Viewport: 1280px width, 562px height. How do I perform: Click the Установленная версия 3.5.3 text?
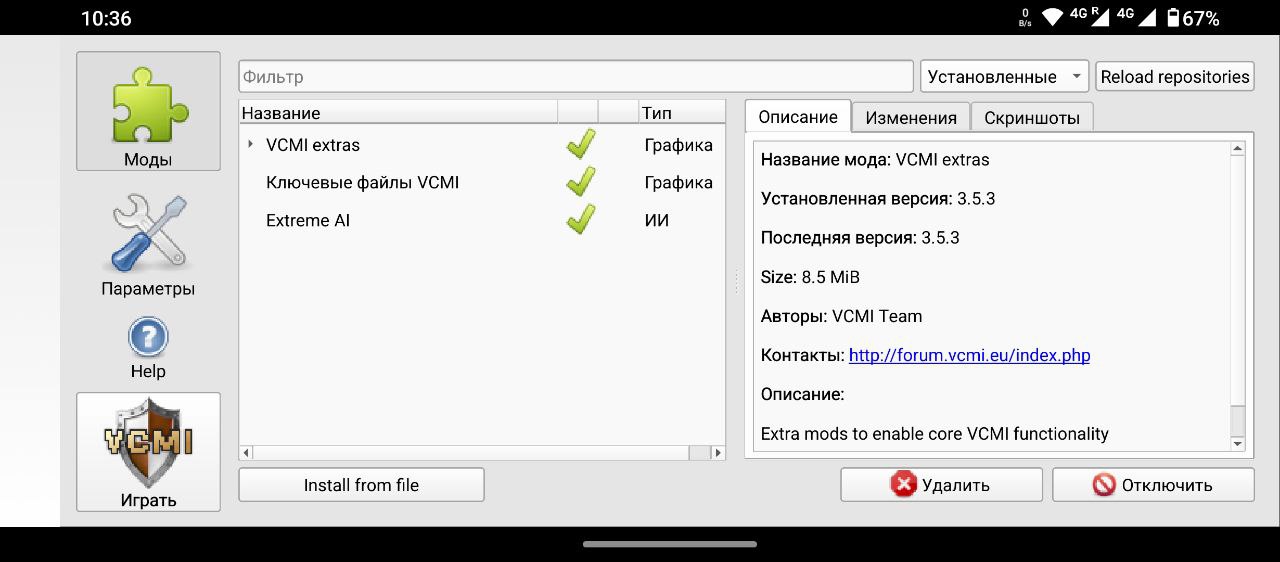878,199
